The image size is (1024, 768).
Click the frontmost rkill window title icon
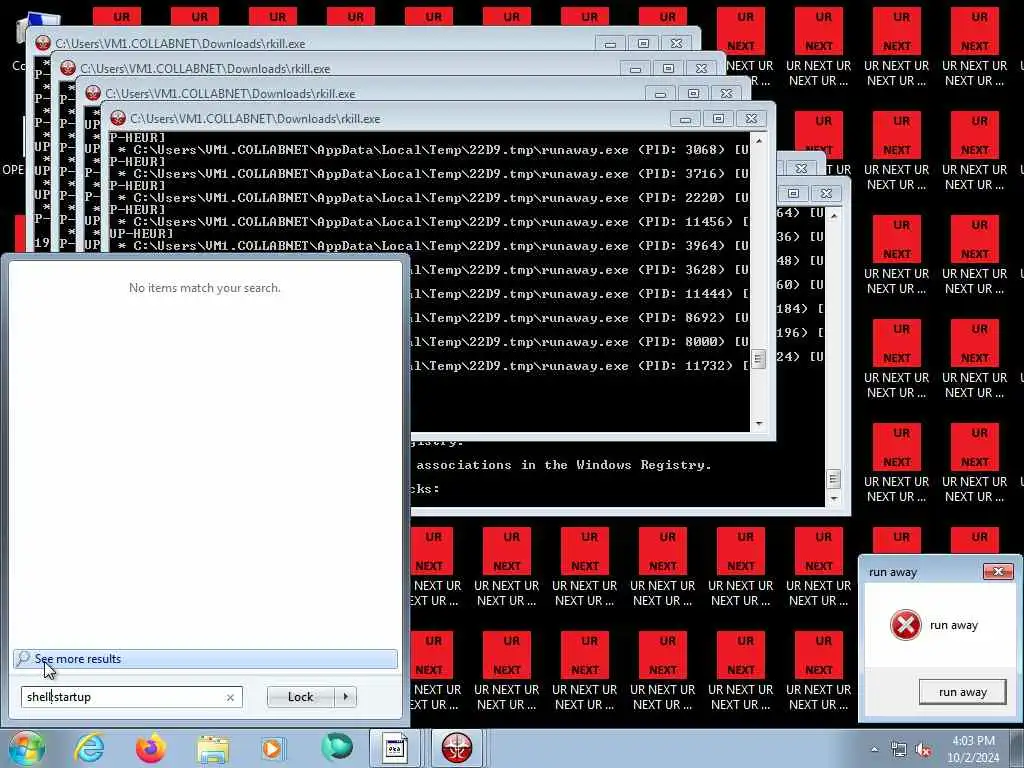tap(118, 118)
